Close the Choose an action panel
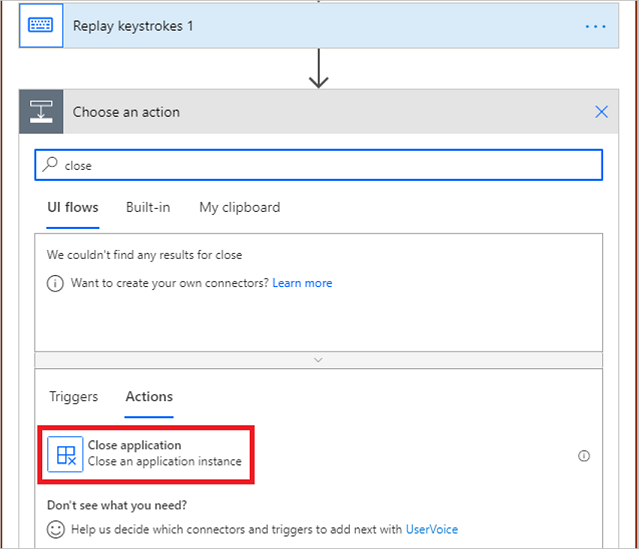Viewport: 639px width, 549px height. [602, 112]
